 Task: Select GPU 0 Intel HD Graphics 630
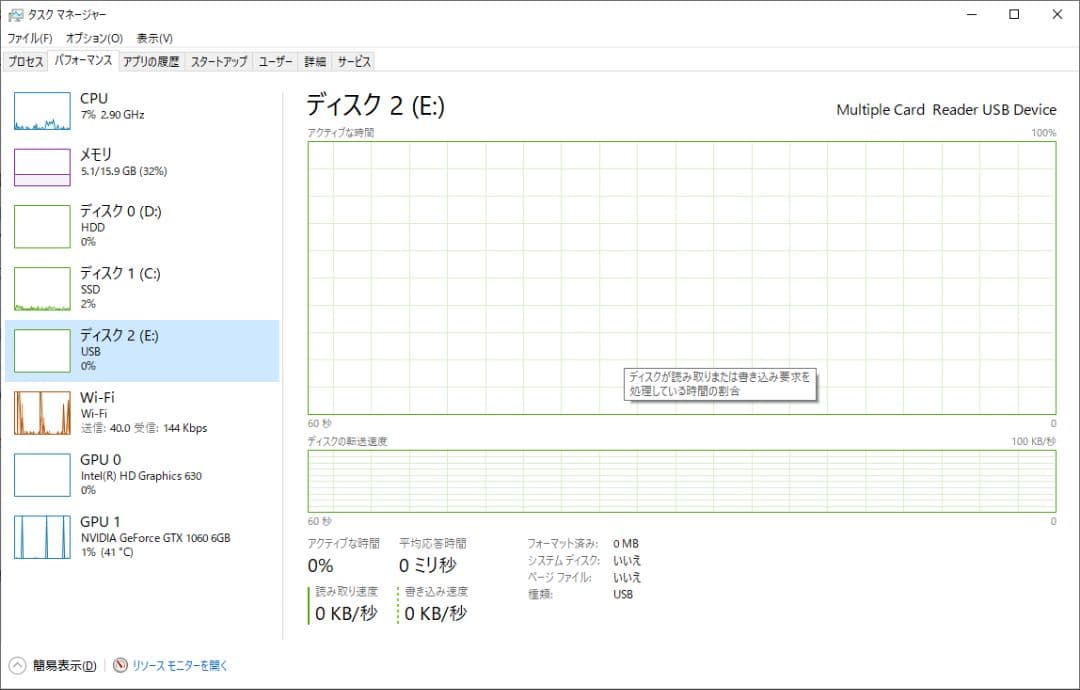(x=142, y=474)
